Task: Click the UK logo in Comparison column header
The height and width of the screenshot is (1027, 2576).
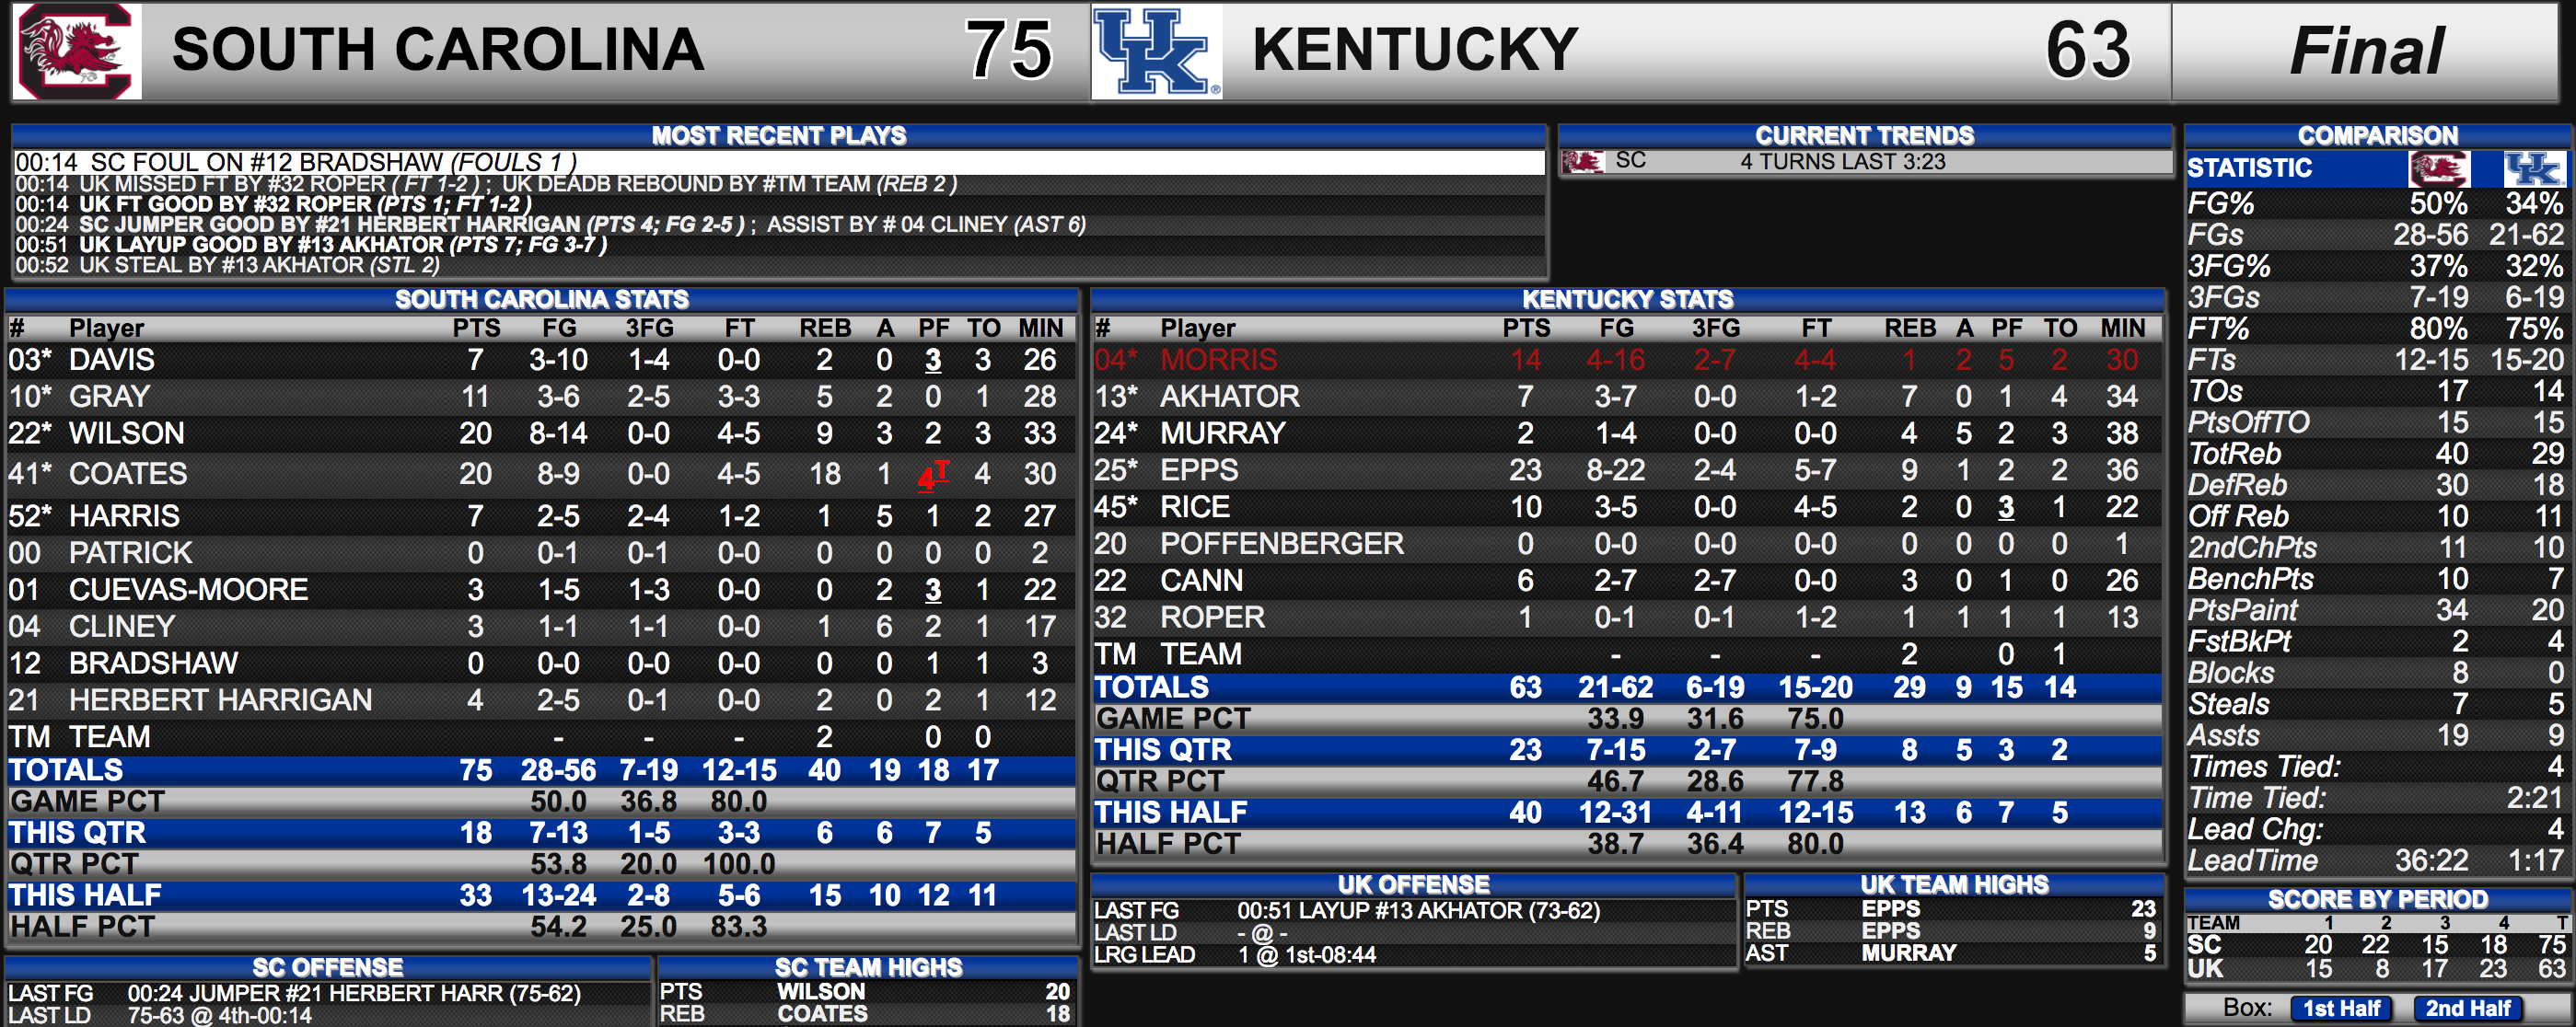Action: [x=2533, y=168]
